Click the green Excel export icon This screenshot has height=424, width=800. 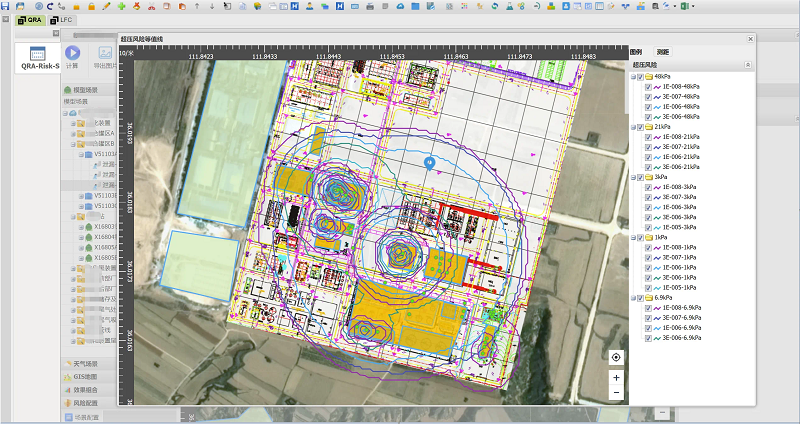[687, 6]
